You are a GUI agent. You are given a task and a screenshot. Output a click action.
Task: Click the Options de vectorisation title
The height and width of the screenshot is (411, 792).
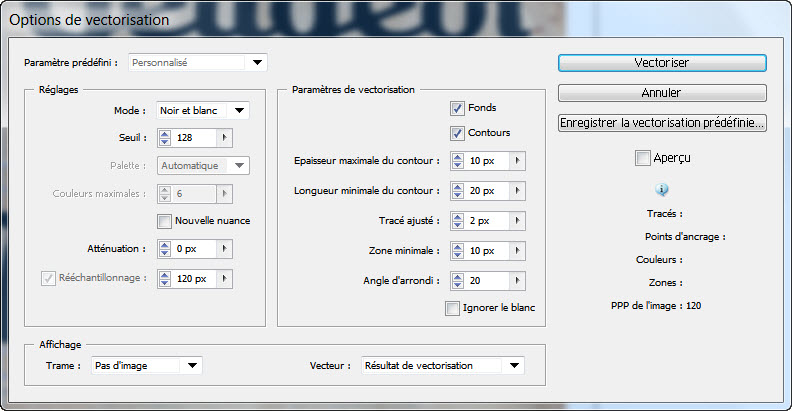[x=89, y=20]
